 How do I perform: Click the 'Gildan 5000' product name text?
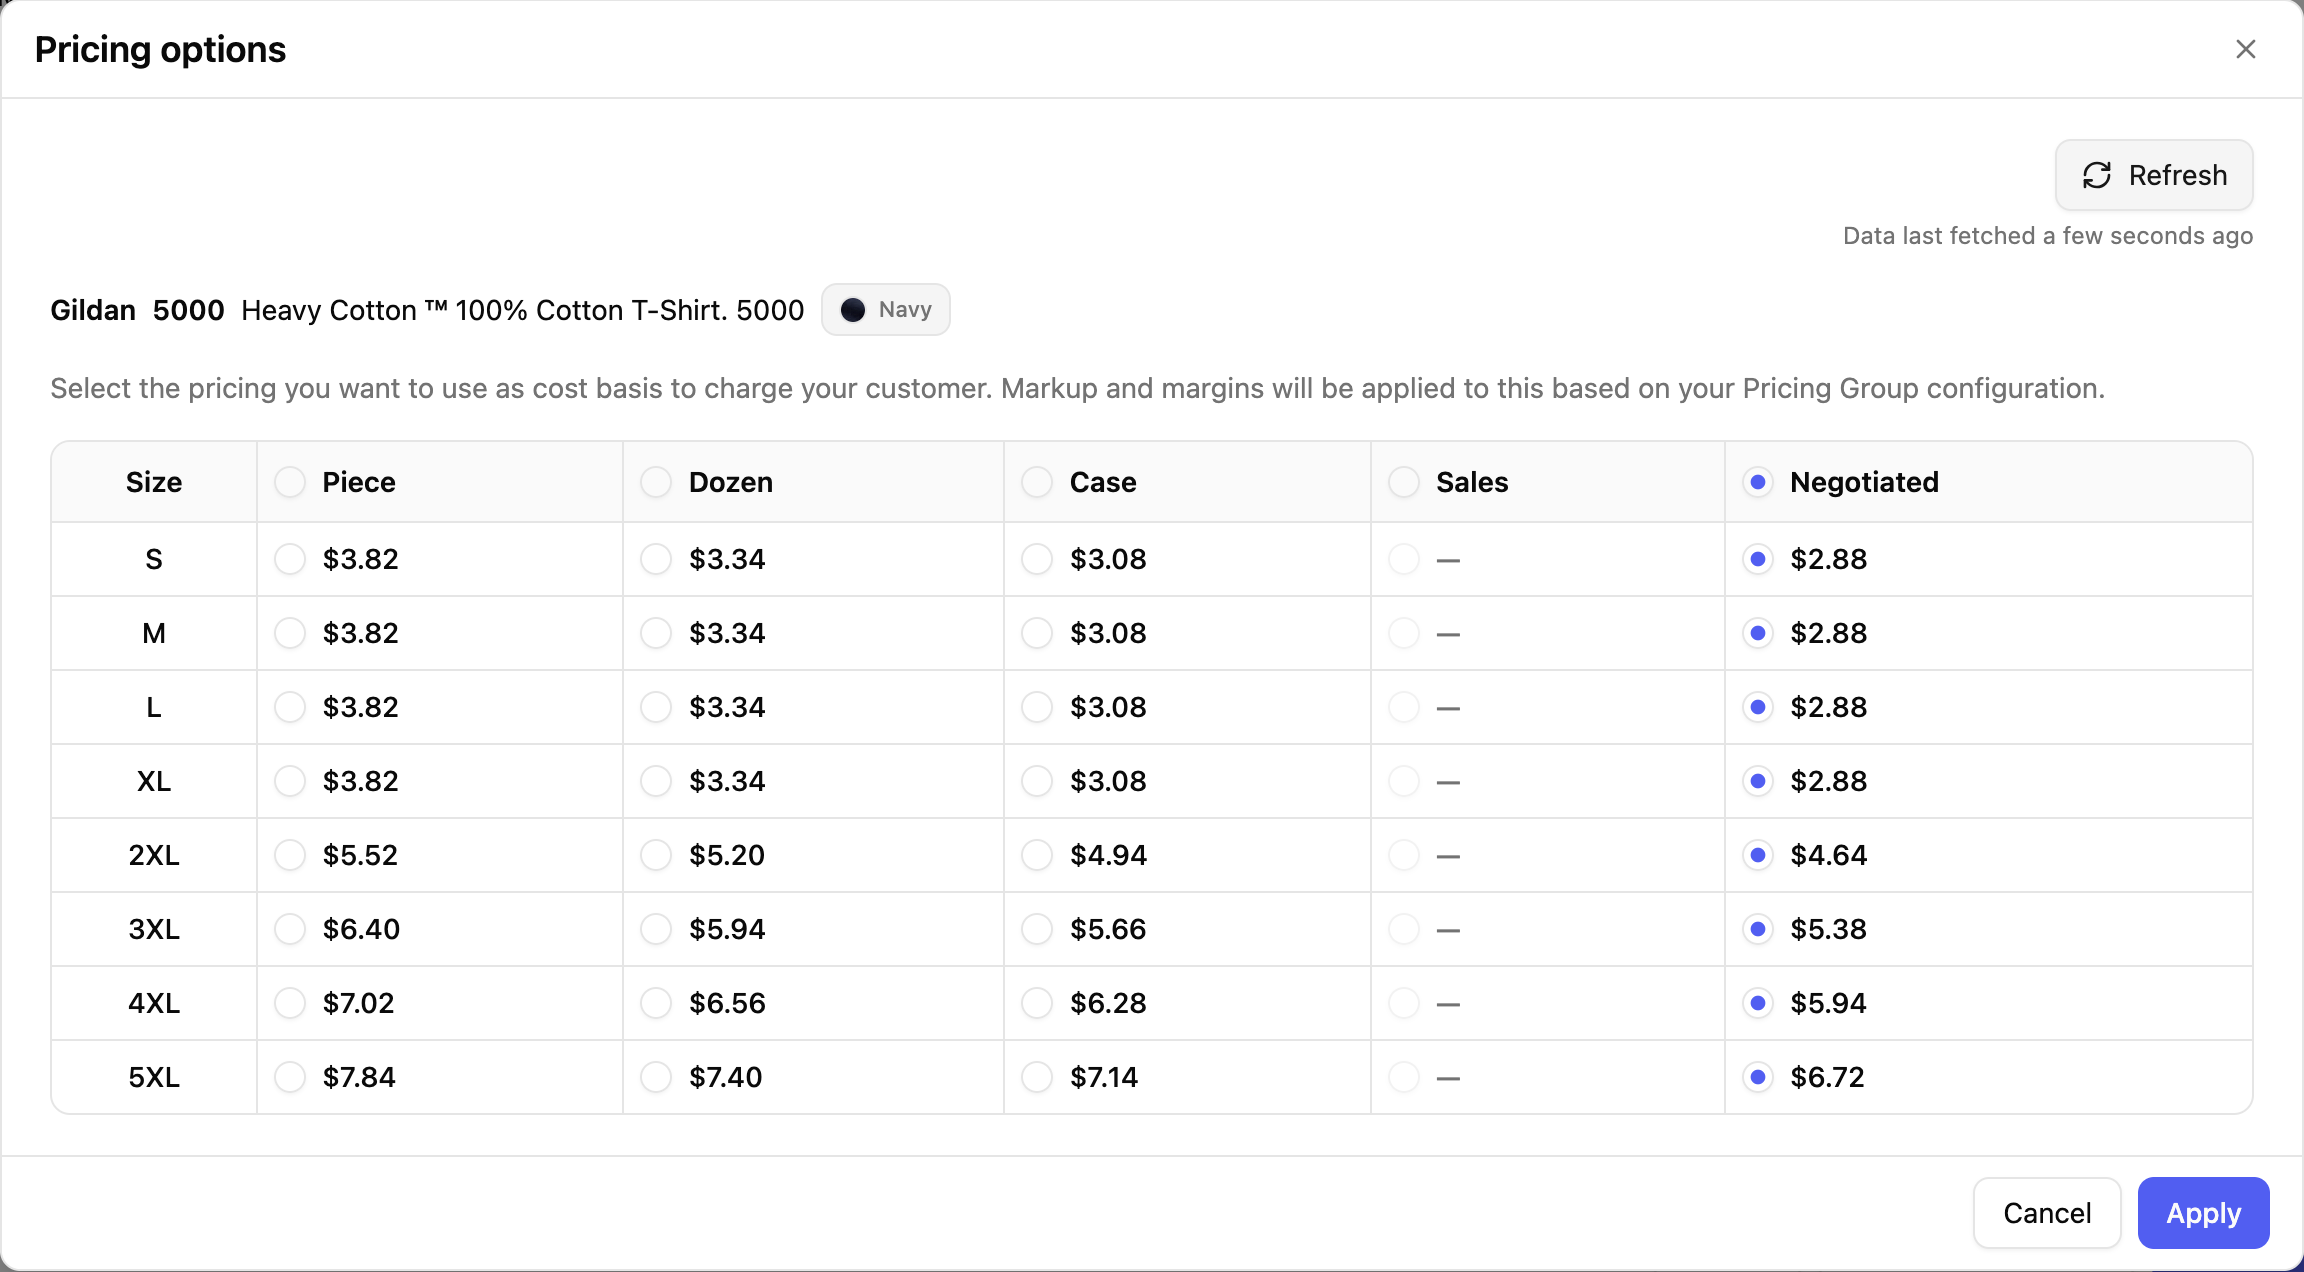point(137,310)
